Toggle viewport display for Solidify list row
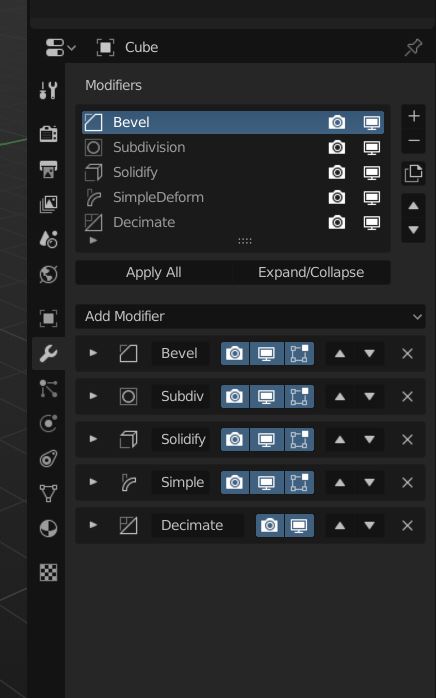Image resolution: width=436 pixels, height=698 pixels. pyautogui.click(x=371, y=172)
